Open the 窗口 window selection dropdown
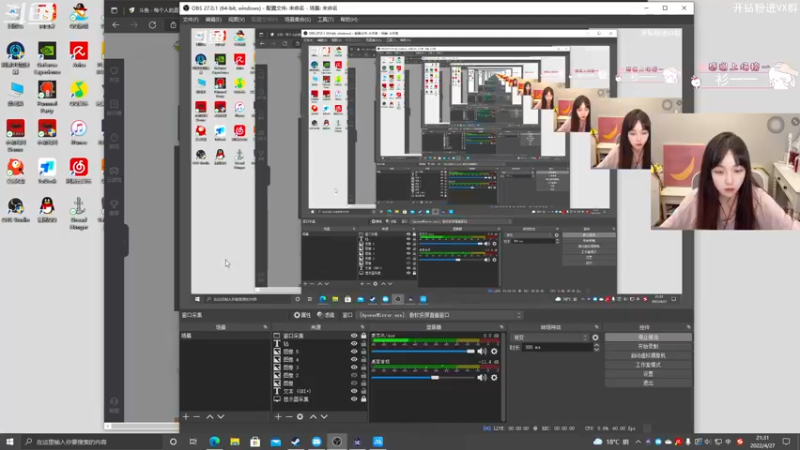The image size is (800, 450). (x=440, y=315)
